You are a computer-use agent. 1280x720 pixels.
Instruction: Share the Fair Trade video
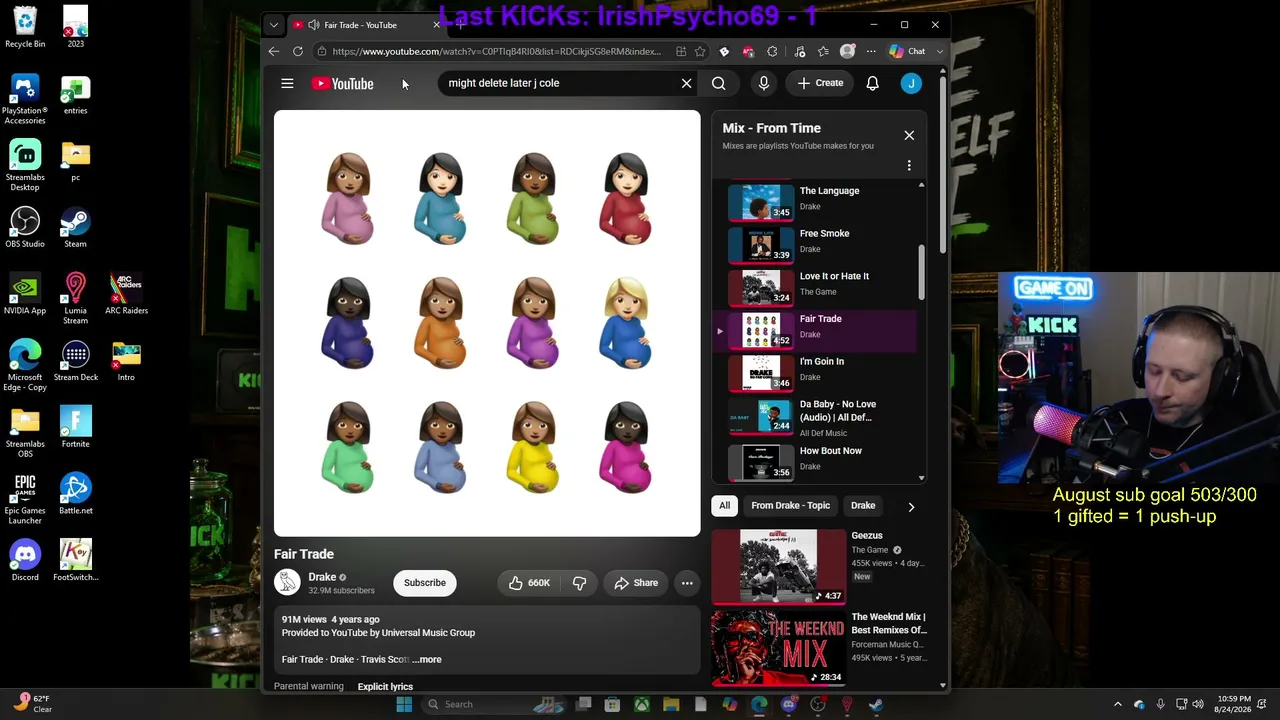pyautogui.click(x=636, y=583)
